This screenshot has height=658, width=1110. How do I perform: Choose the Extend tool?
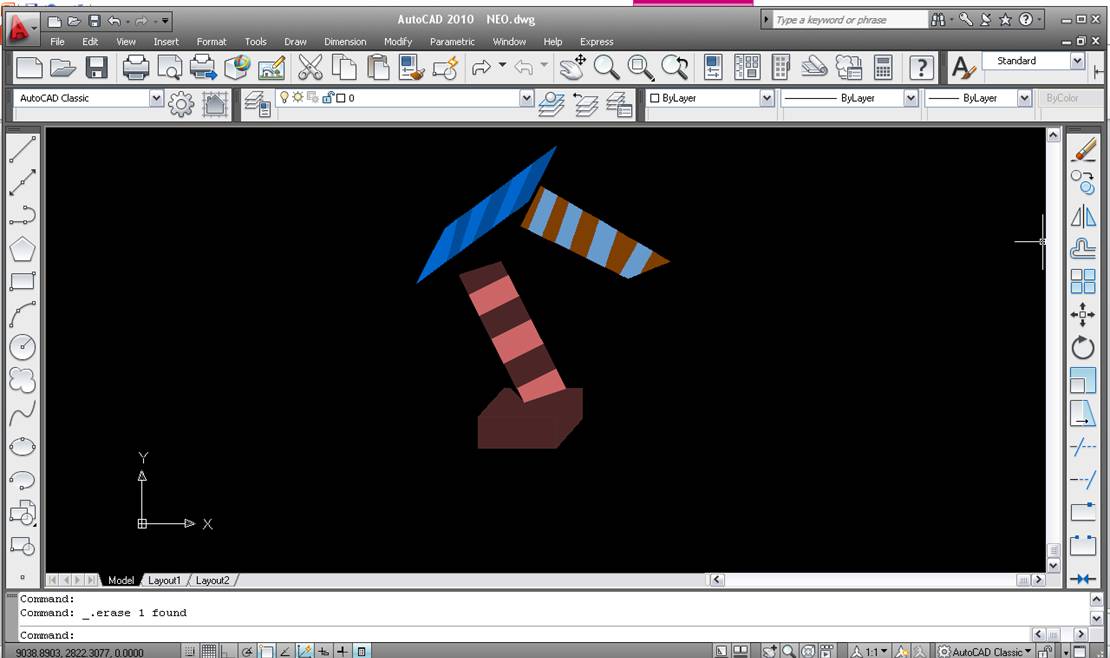click(x=1083, y=480)
